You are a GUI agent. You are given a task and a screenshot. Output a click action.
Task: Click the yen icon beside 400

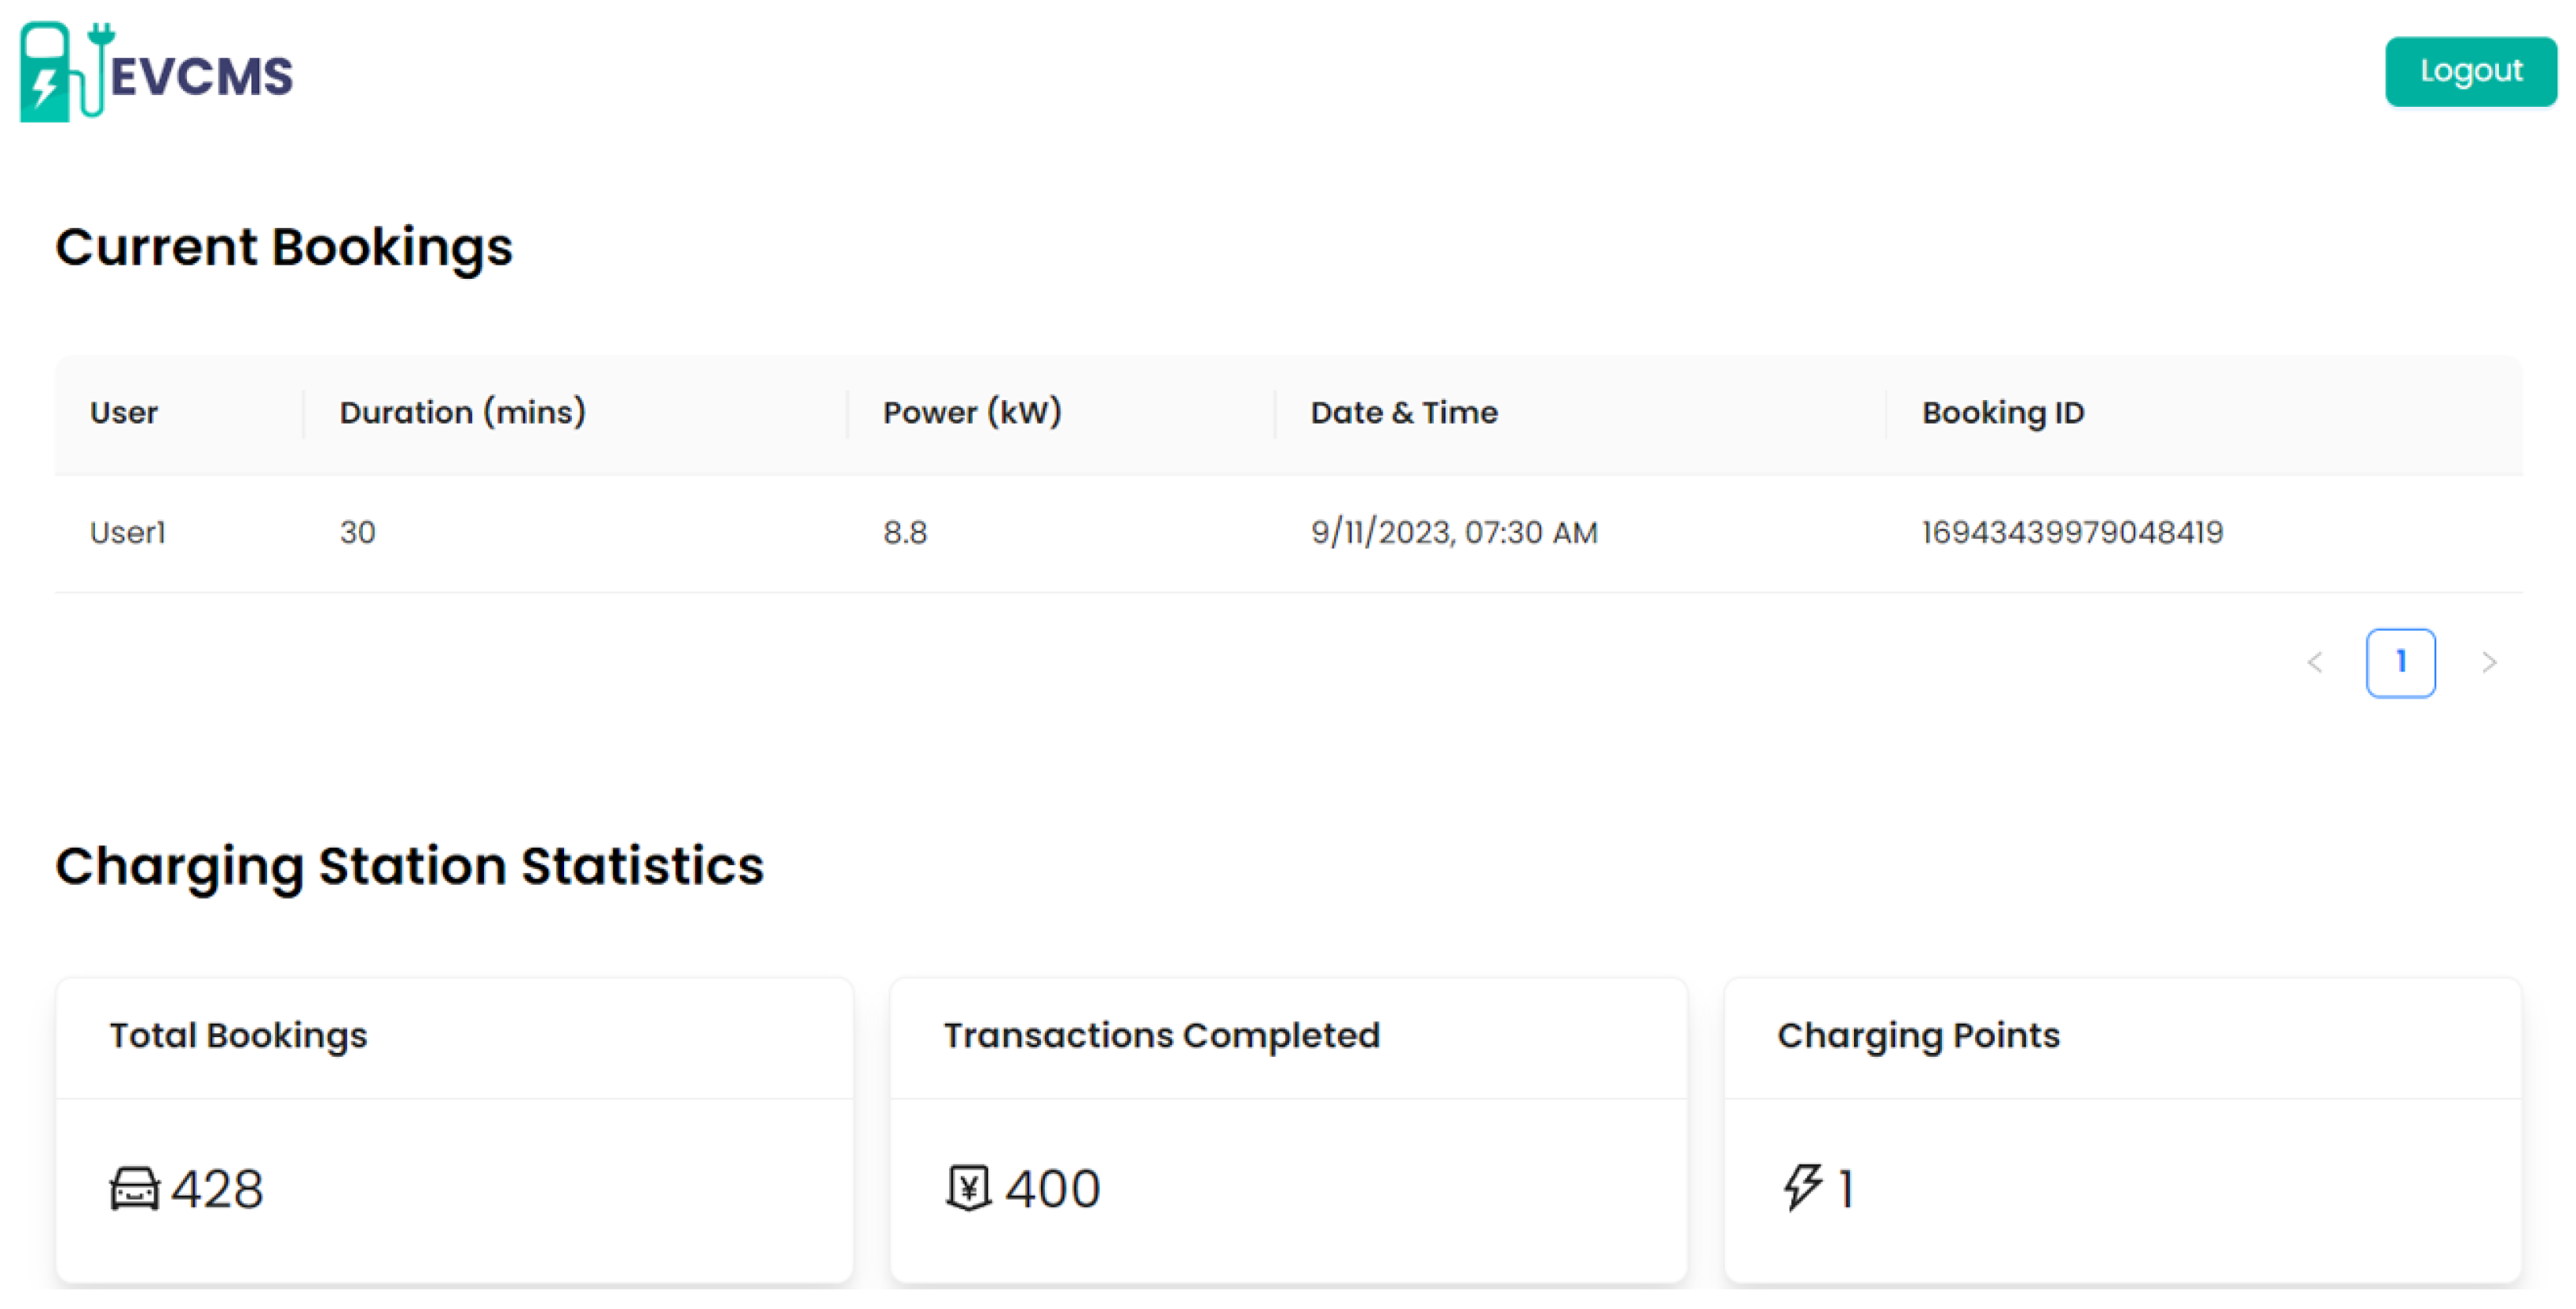click(x=968, y=1188)
